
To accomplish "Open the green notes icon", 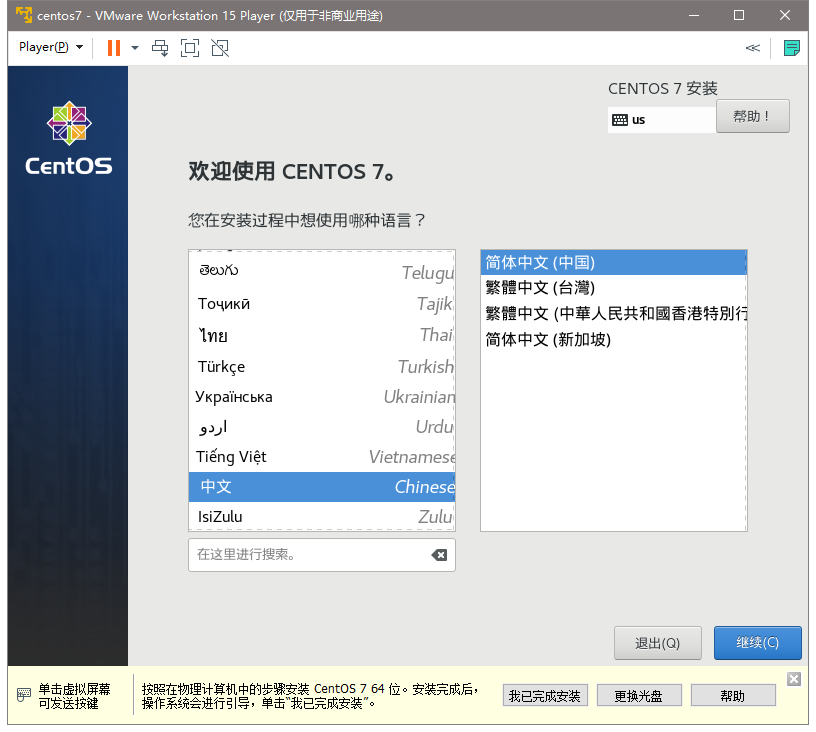I will coord(792,47).
